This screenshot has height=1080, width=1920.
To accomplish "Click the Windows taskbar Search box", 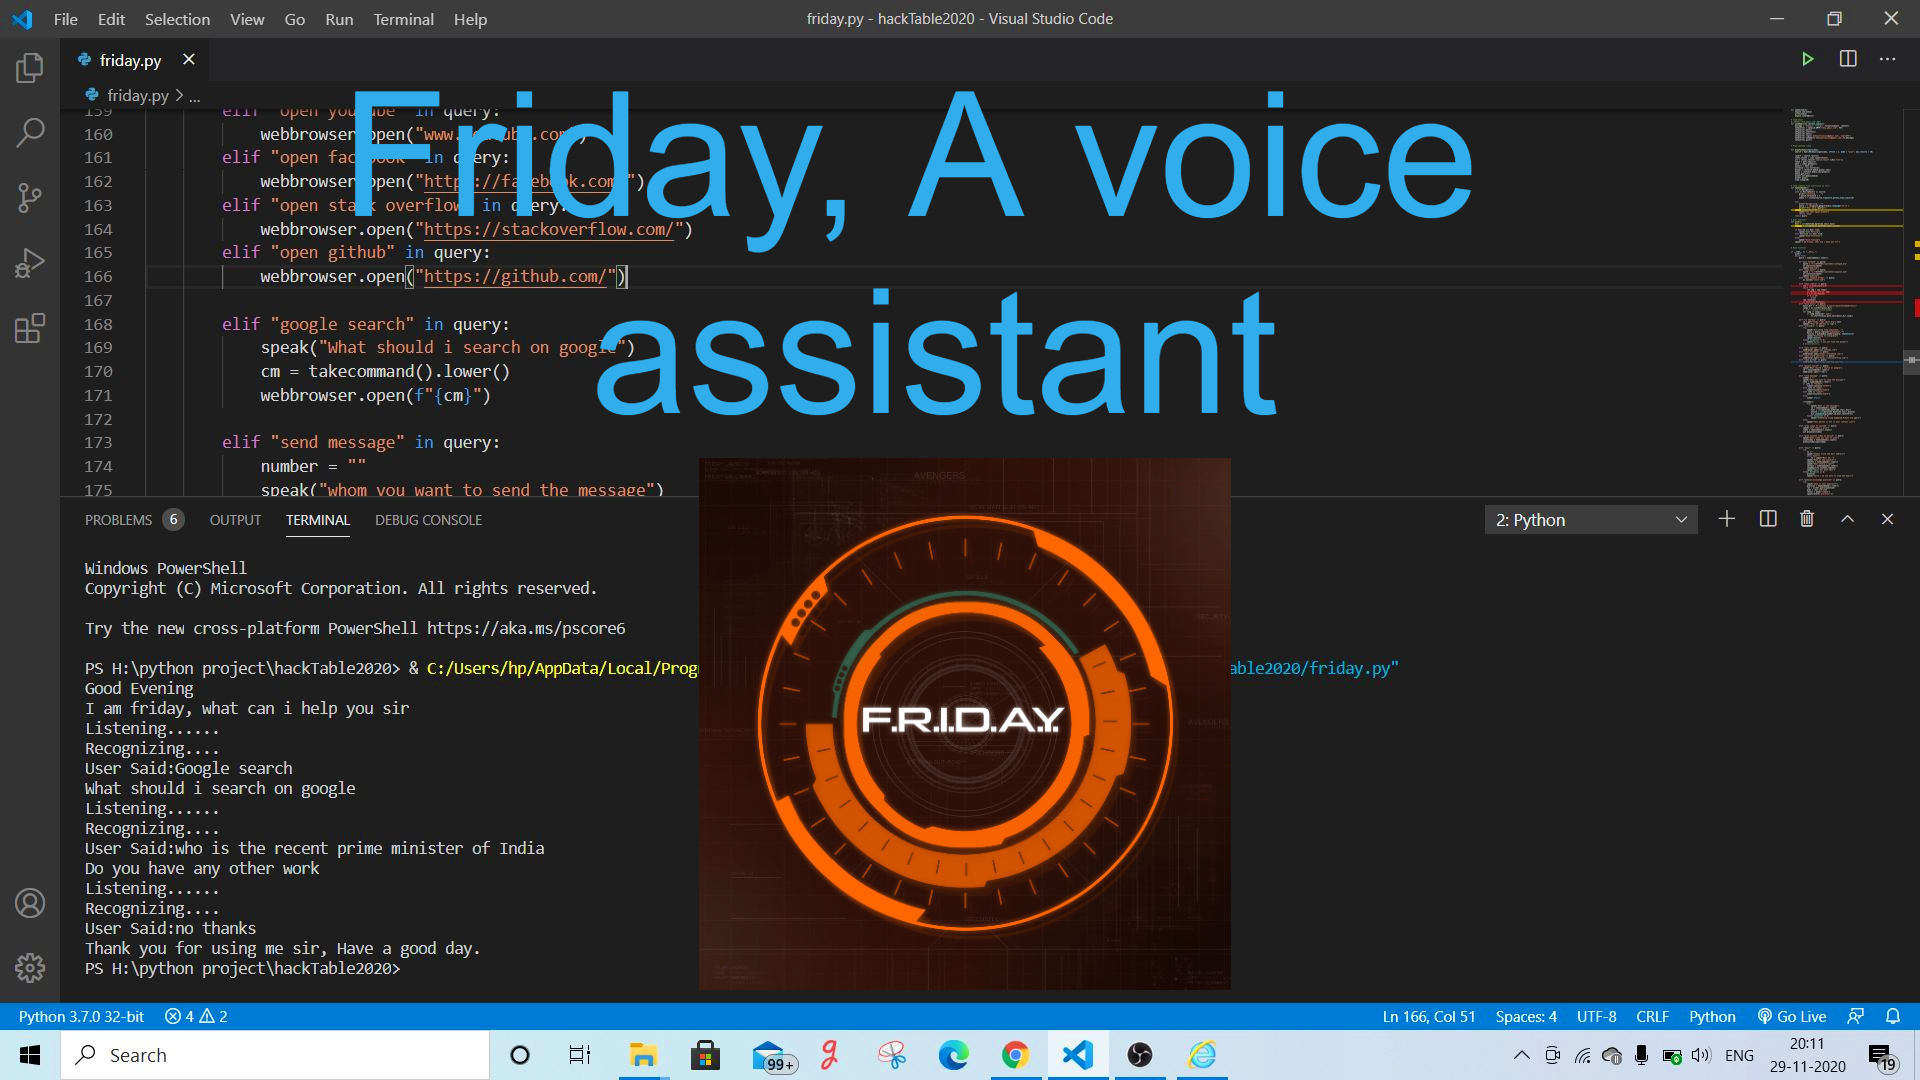I will click(275, 1055).
